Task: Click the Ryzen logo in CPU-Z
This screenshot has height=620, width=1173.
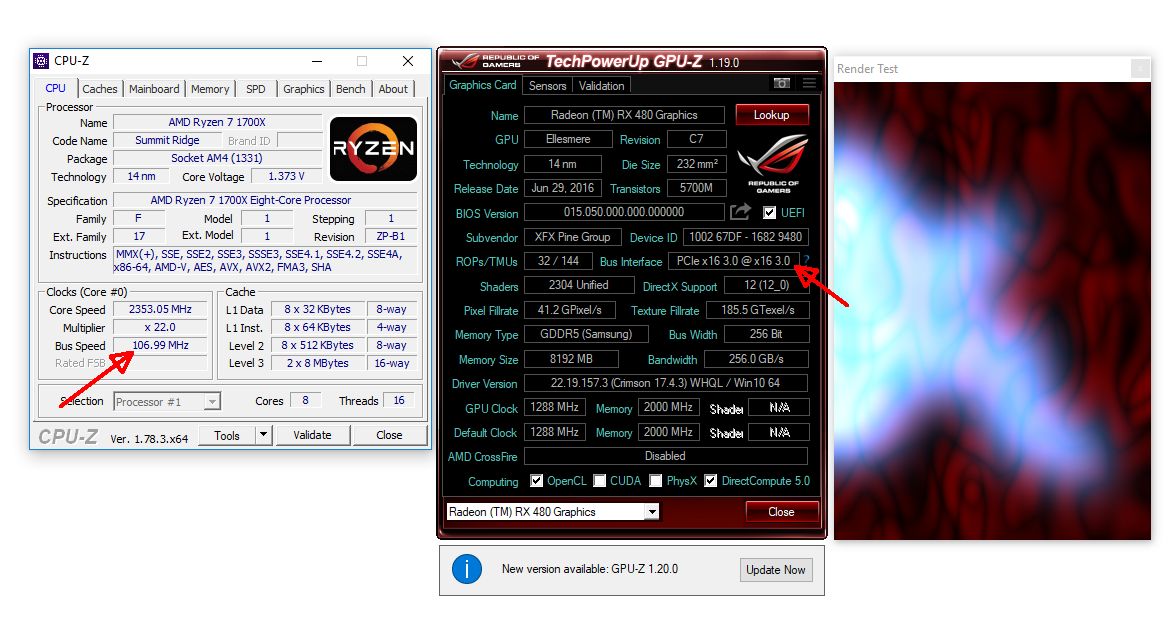Action: (x=373, y=149)
